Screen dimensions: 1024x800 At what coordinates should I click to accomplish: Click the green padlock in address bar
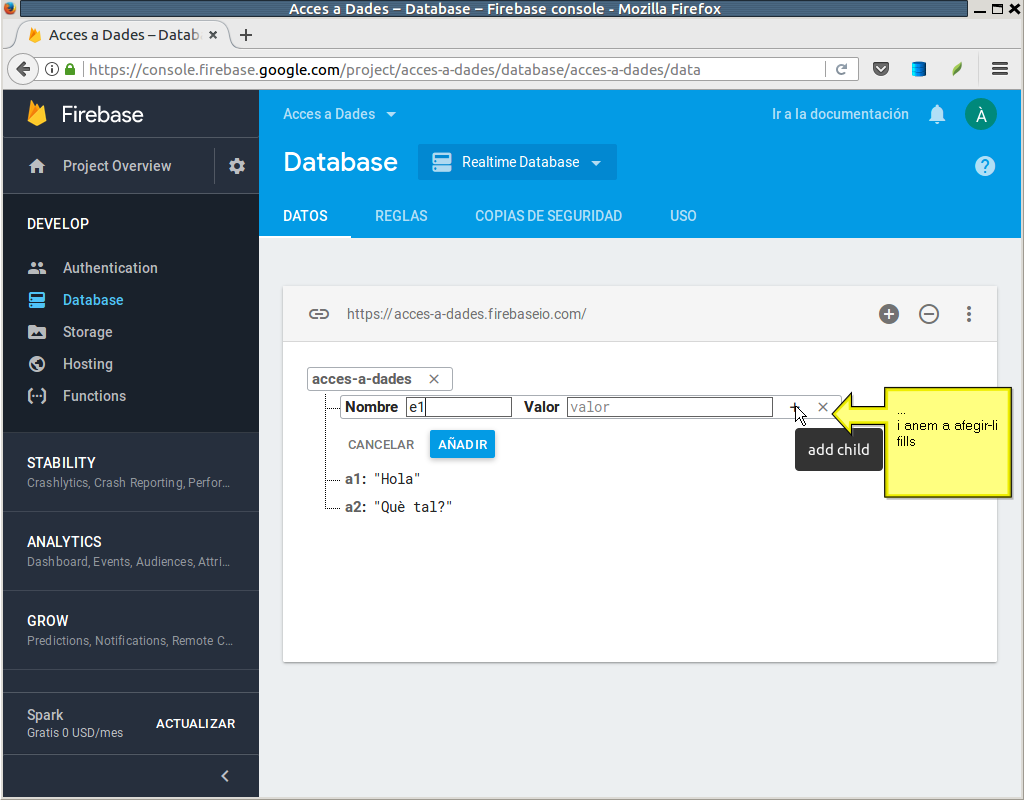pyautogui.click(x=70, y=69)
